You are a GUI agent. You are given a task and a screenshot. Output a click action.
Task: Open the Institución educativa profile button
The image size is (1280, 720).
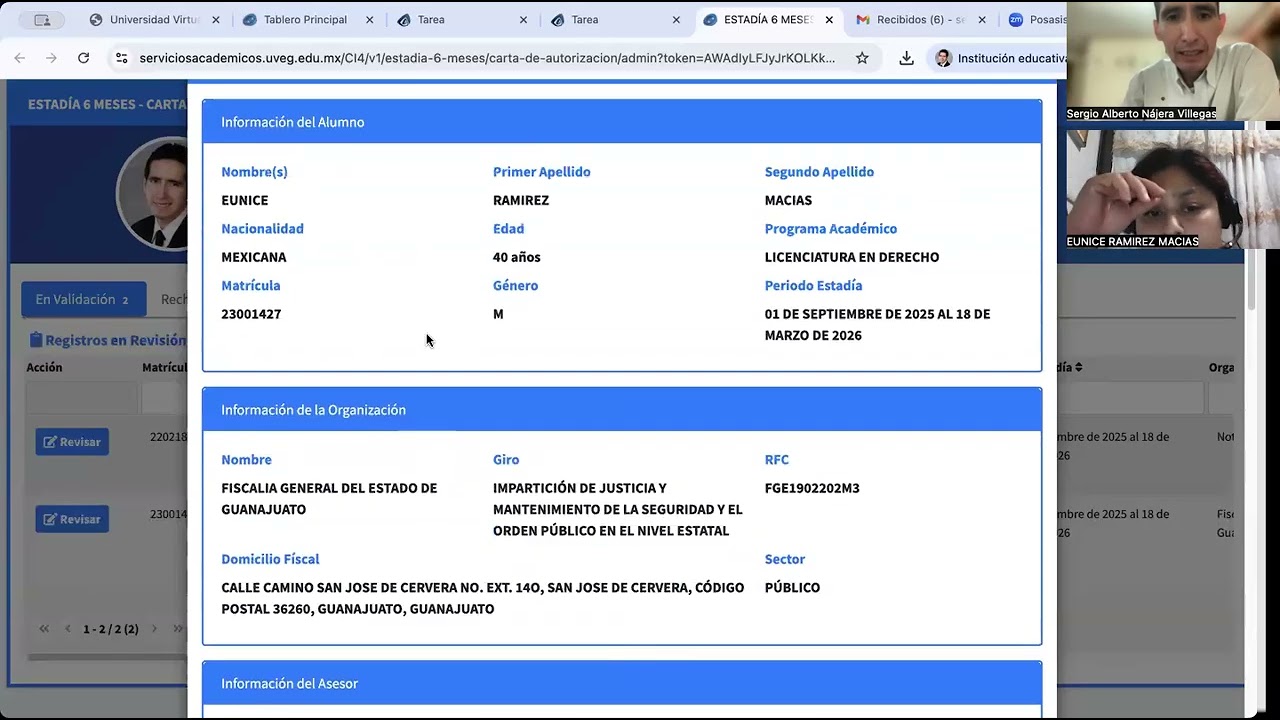(x=1000, y=58)
